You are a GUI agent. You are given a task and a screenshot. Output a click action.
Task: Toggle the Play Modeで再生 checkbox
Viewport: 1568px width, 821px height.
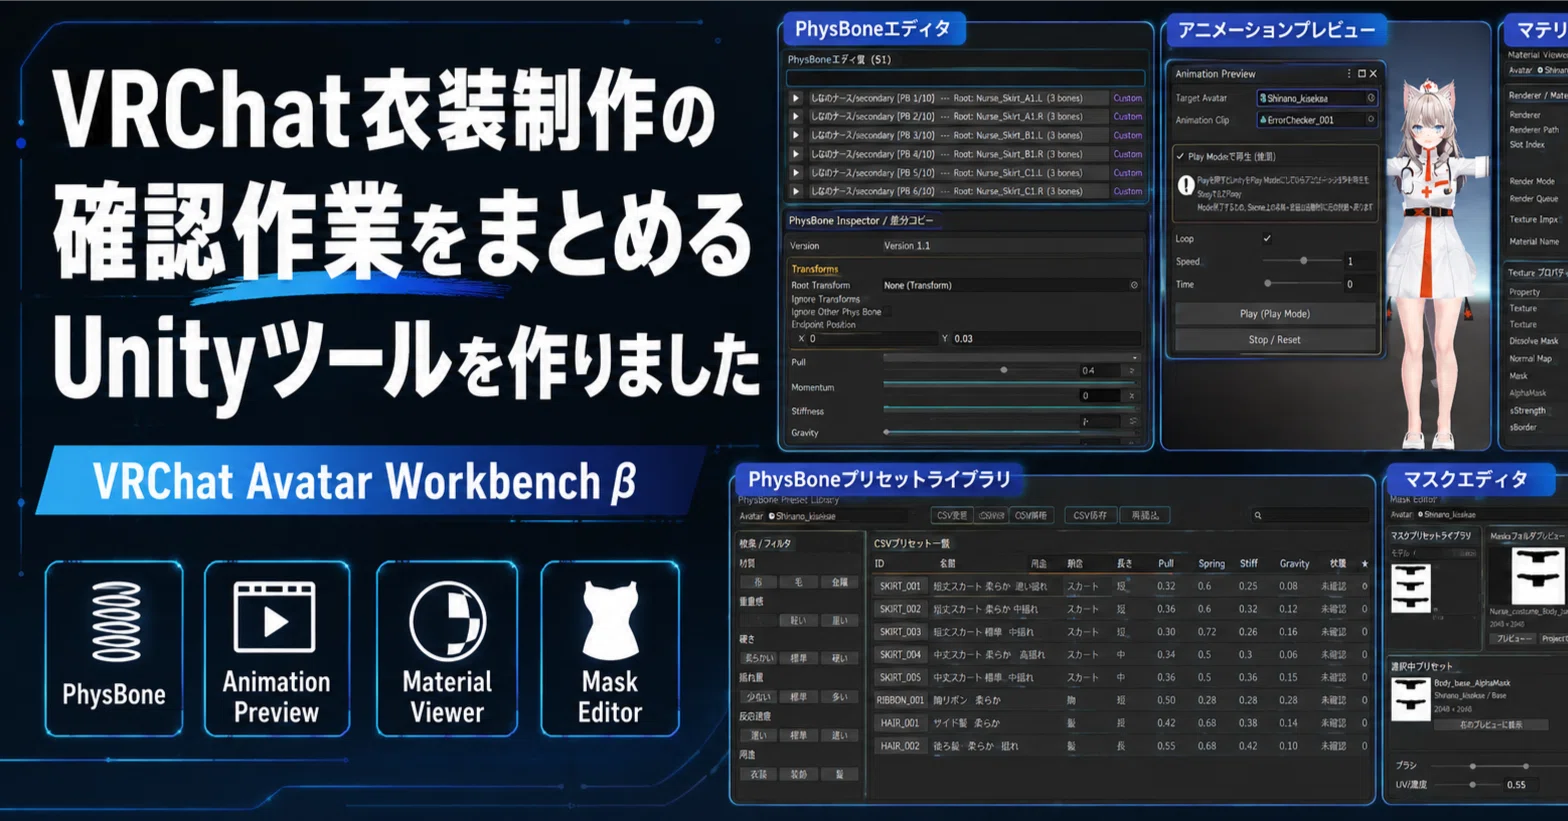pos(1181,156)
